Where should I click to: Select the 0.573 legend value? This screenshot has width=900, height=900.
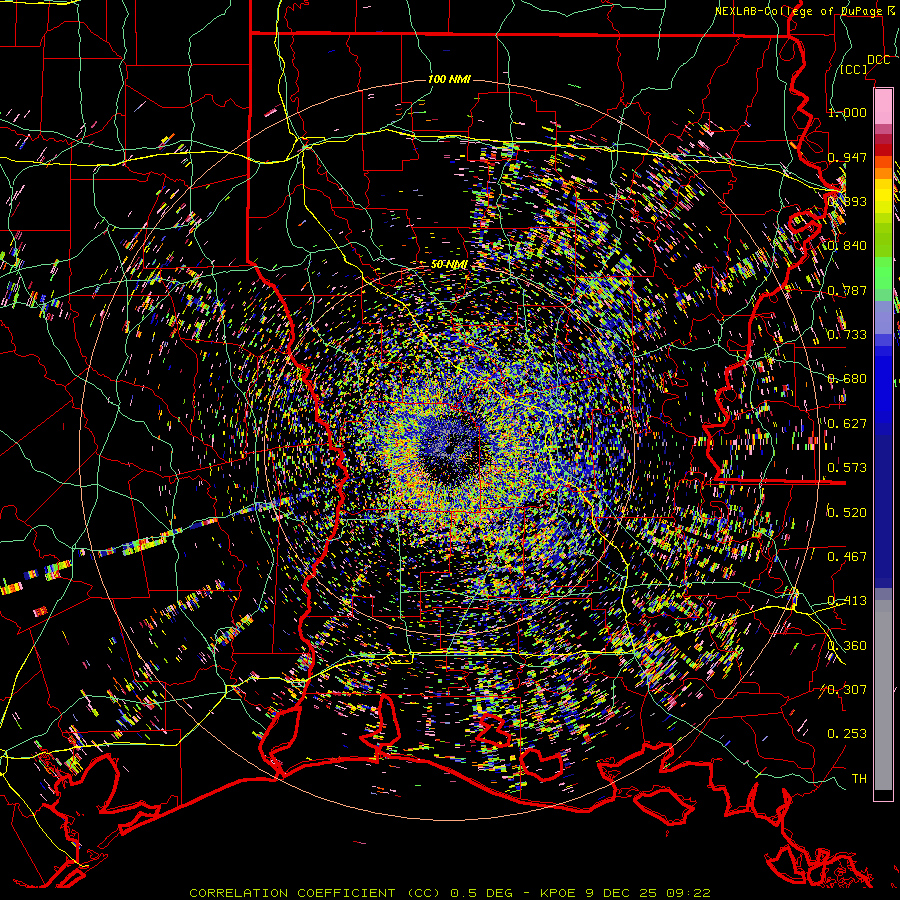[x=847, y=468]
